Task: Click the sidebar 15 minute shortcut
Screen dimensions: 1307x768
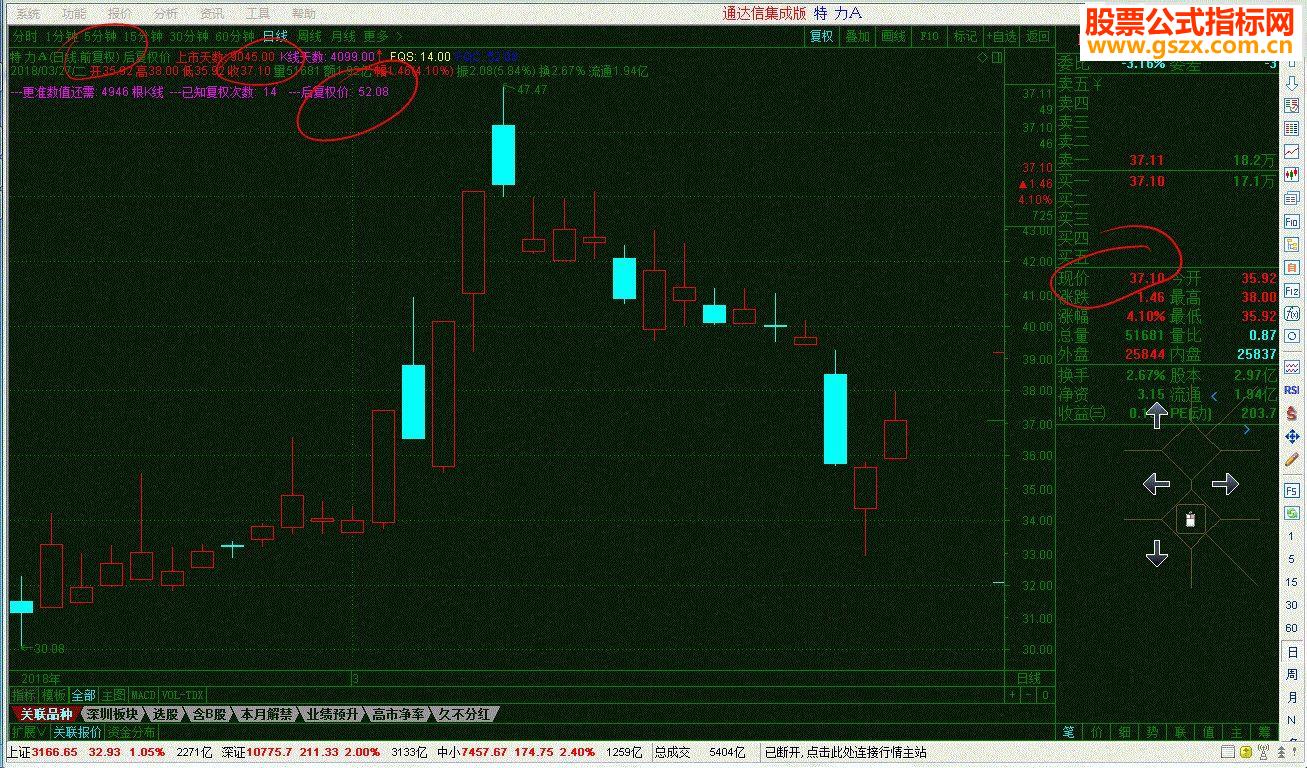Action: 1292,582
